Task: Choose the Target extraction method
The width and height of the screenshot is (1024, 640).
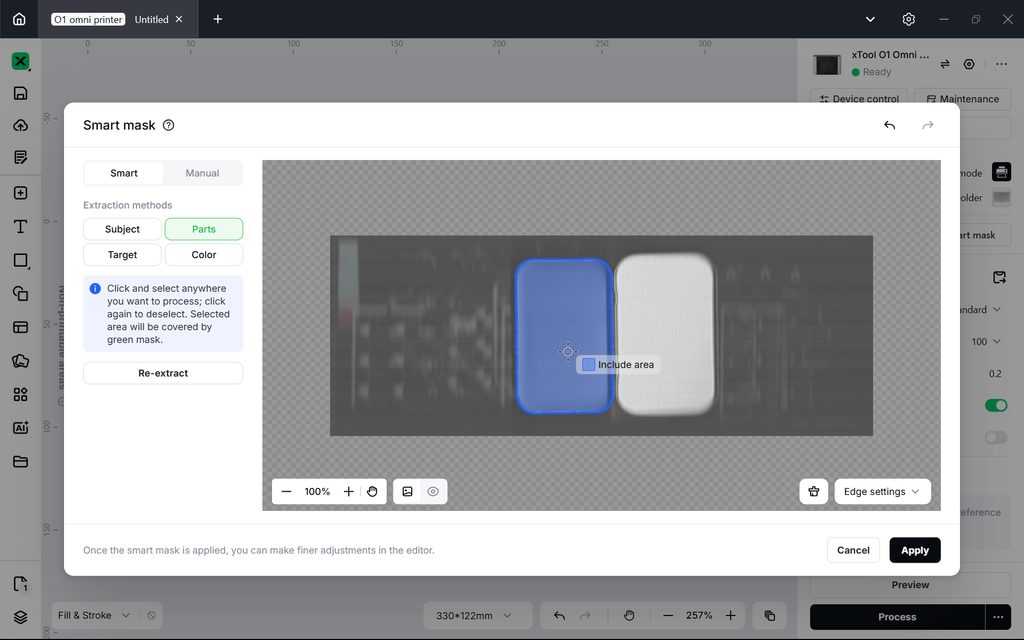Action: click(122, 255)
